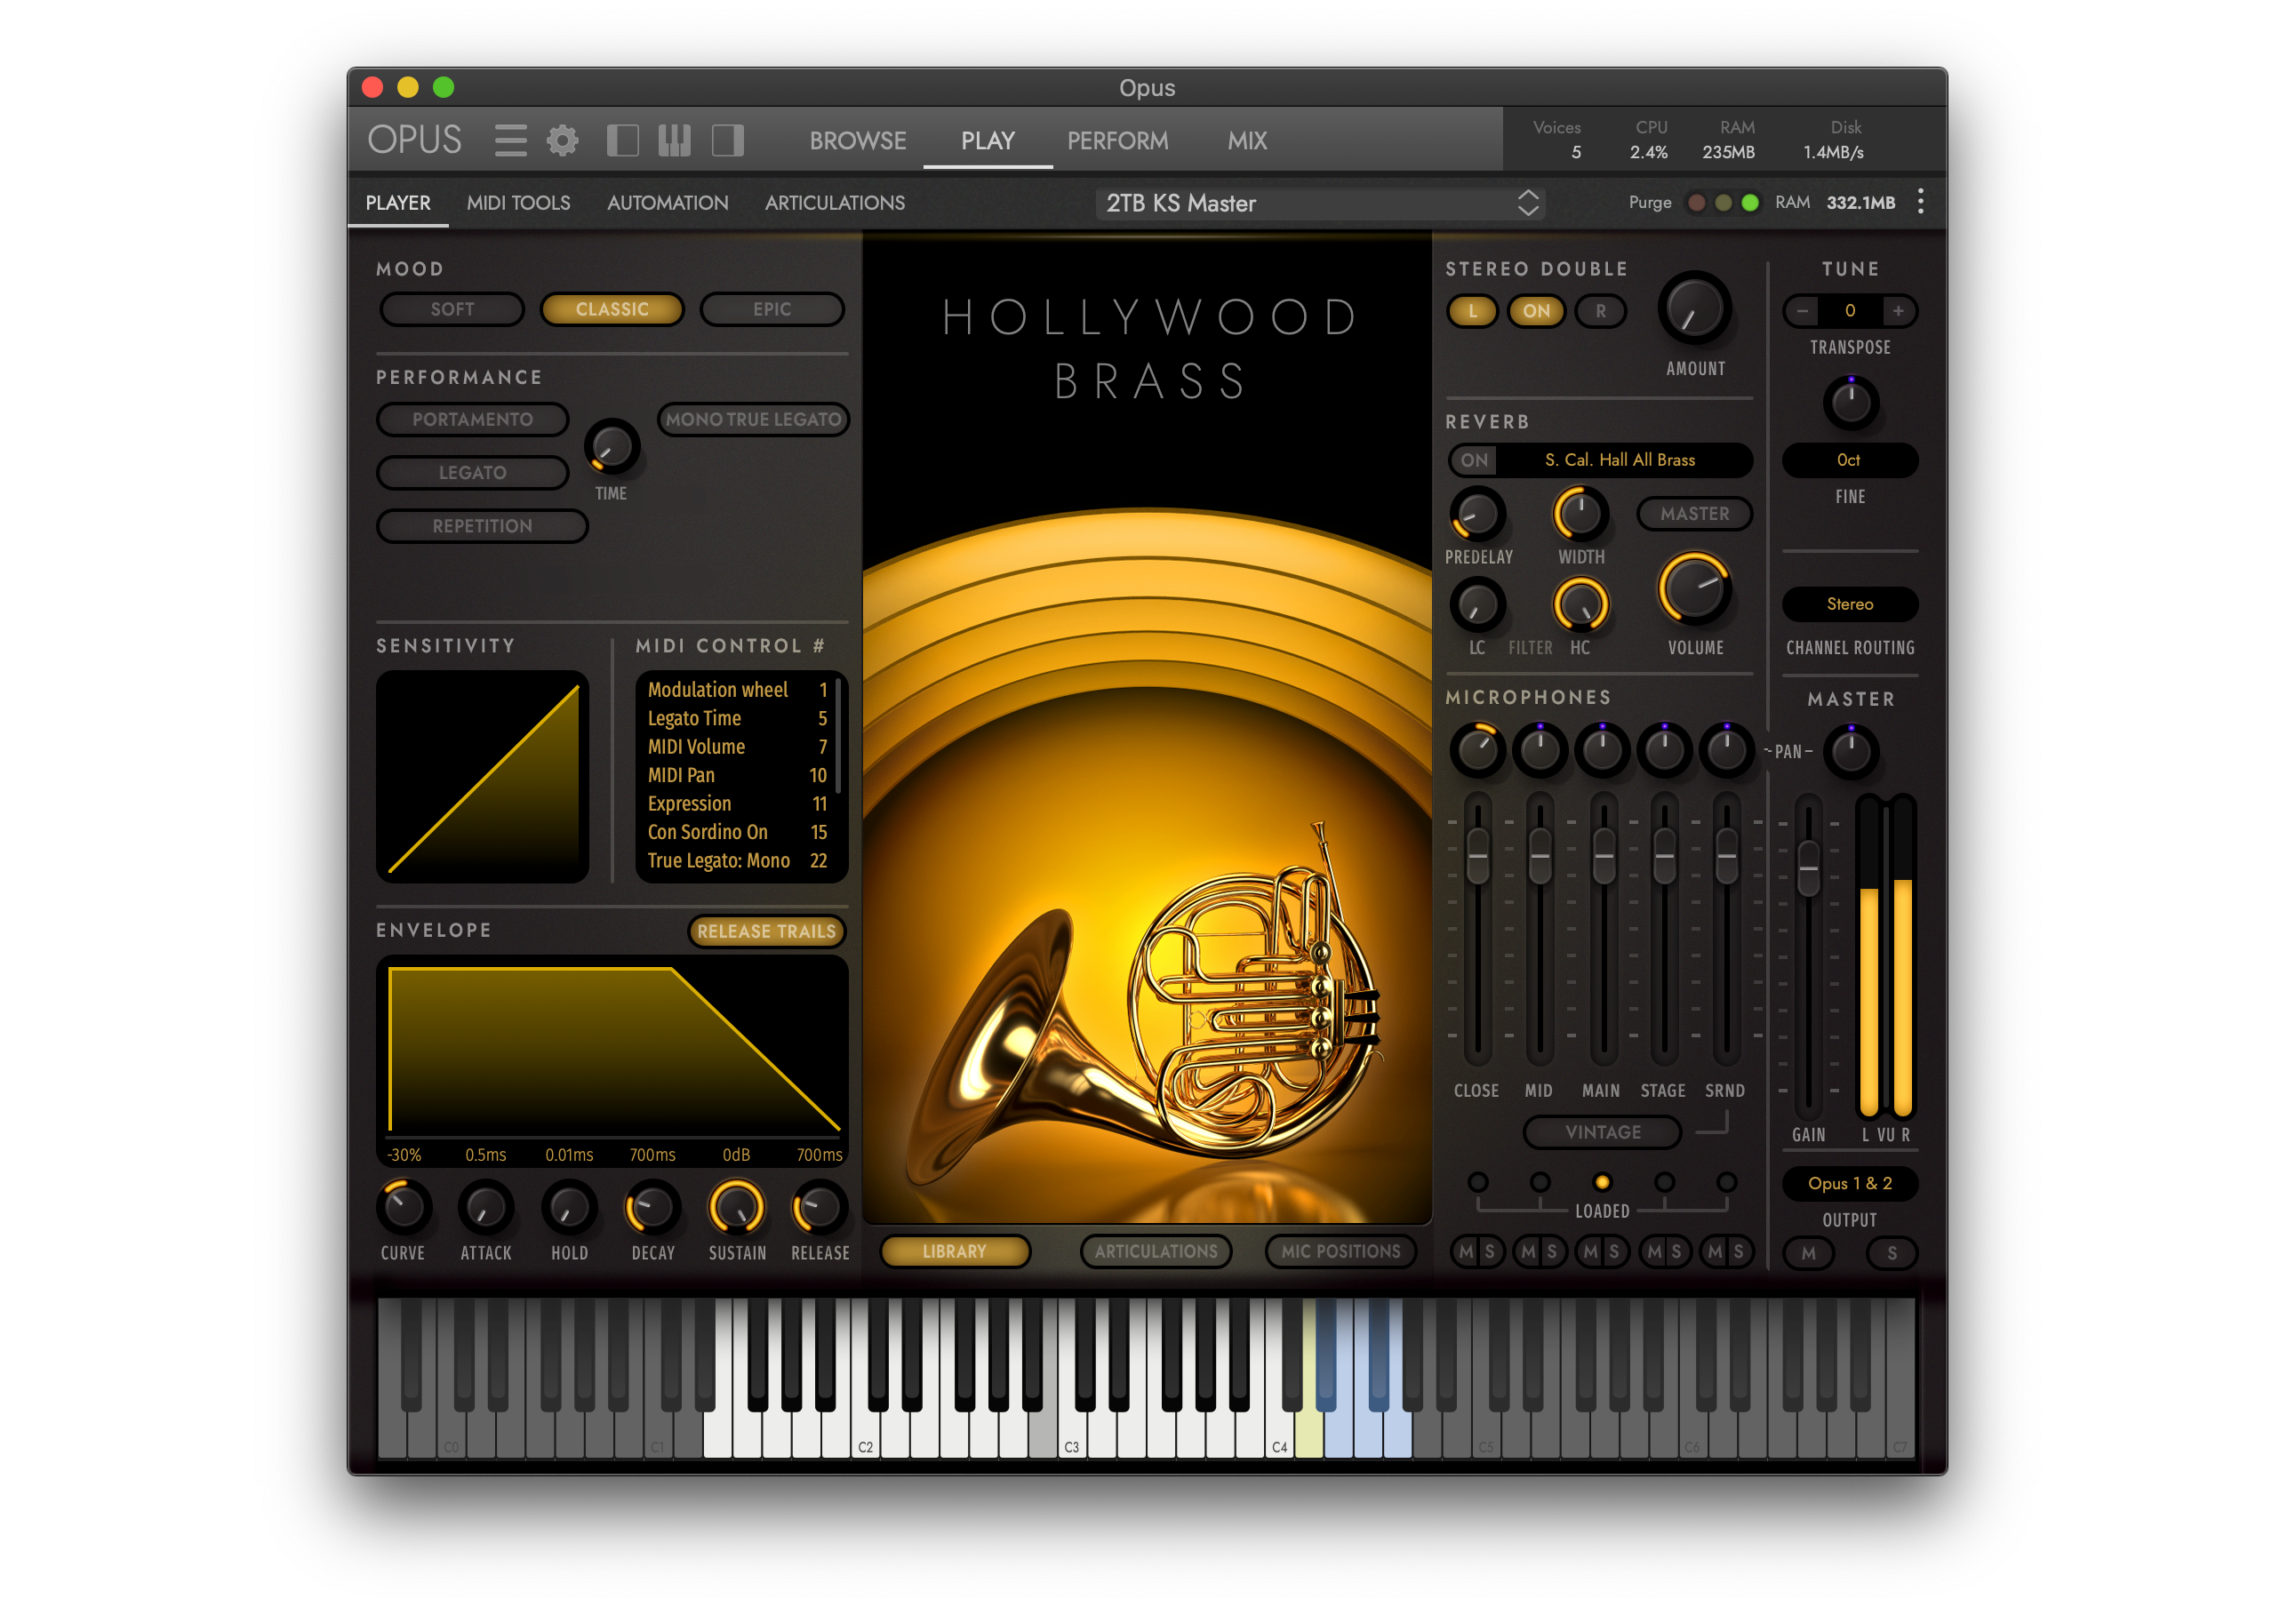This screenshot has width=2296, height=1607.
Task: Click the master Gain fader
Action: click(x=1808, y=868)
